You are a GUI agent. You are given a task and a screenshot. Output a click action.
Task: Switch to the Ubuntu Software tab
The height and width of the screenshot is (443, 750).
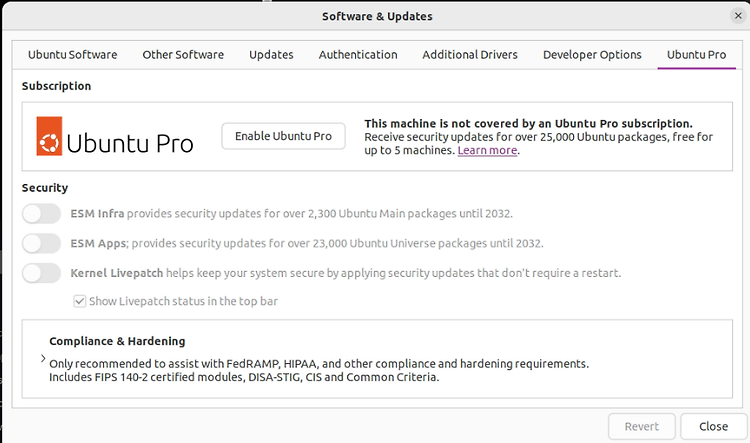point(72,55)
